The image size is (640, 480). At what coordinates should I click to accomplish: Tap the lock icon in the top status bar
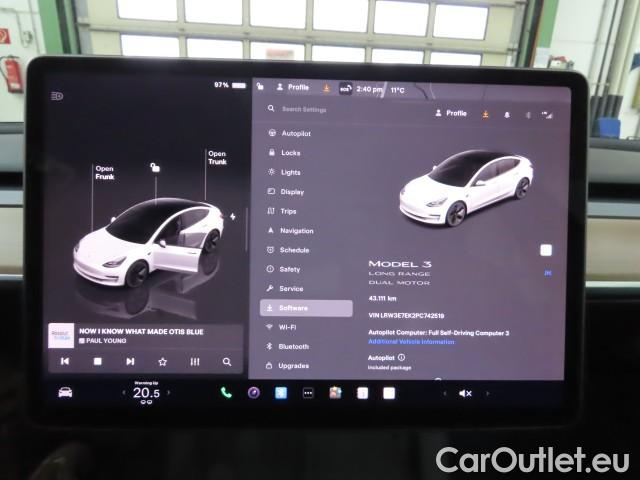coord(260,86)
